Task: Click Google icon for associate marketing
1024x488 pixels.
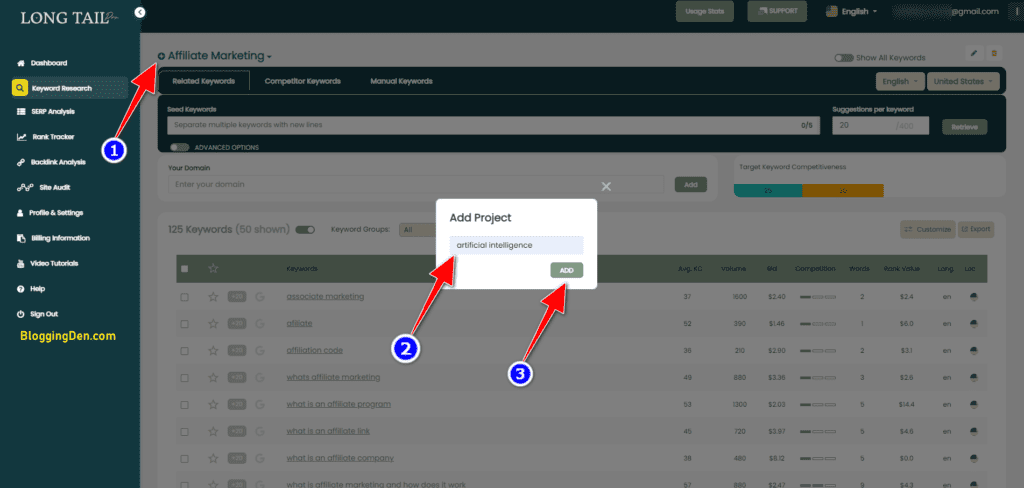Action: (x=260, y=297)
